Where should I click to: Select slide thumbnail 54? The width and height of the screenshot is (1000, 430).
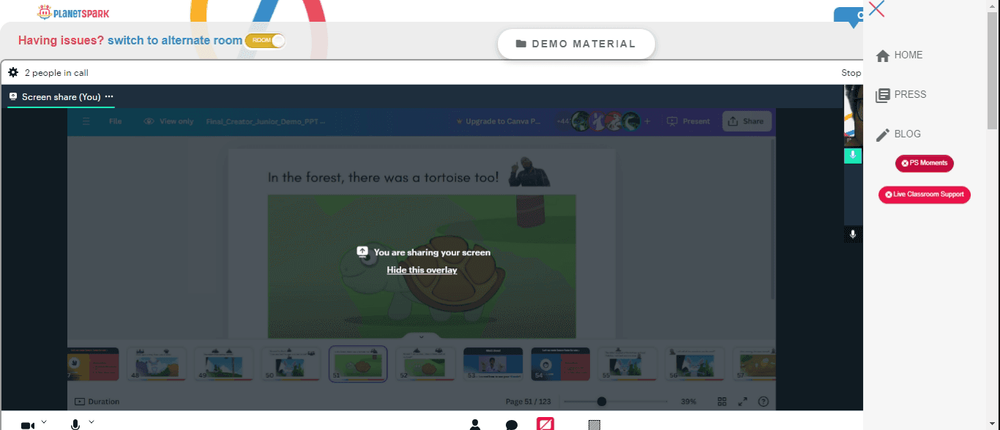point(561,364)
